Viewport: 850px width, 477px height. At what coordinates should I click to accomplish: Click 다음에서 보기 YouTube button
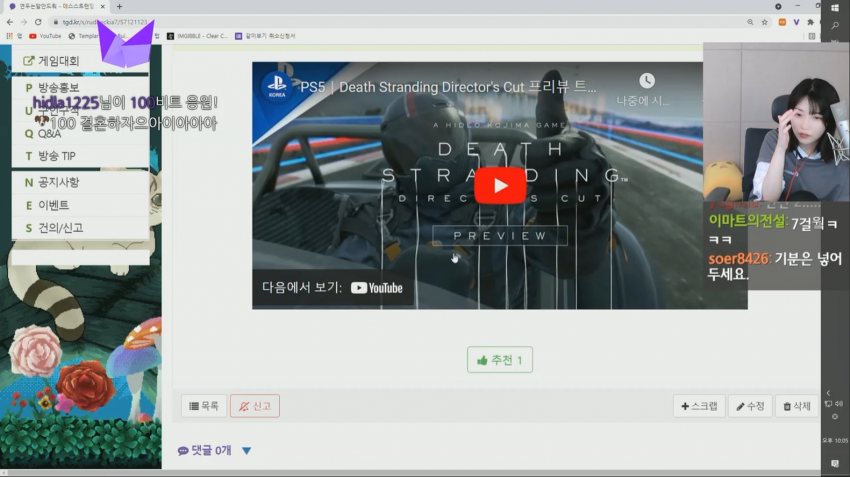(x=332, y=287)
